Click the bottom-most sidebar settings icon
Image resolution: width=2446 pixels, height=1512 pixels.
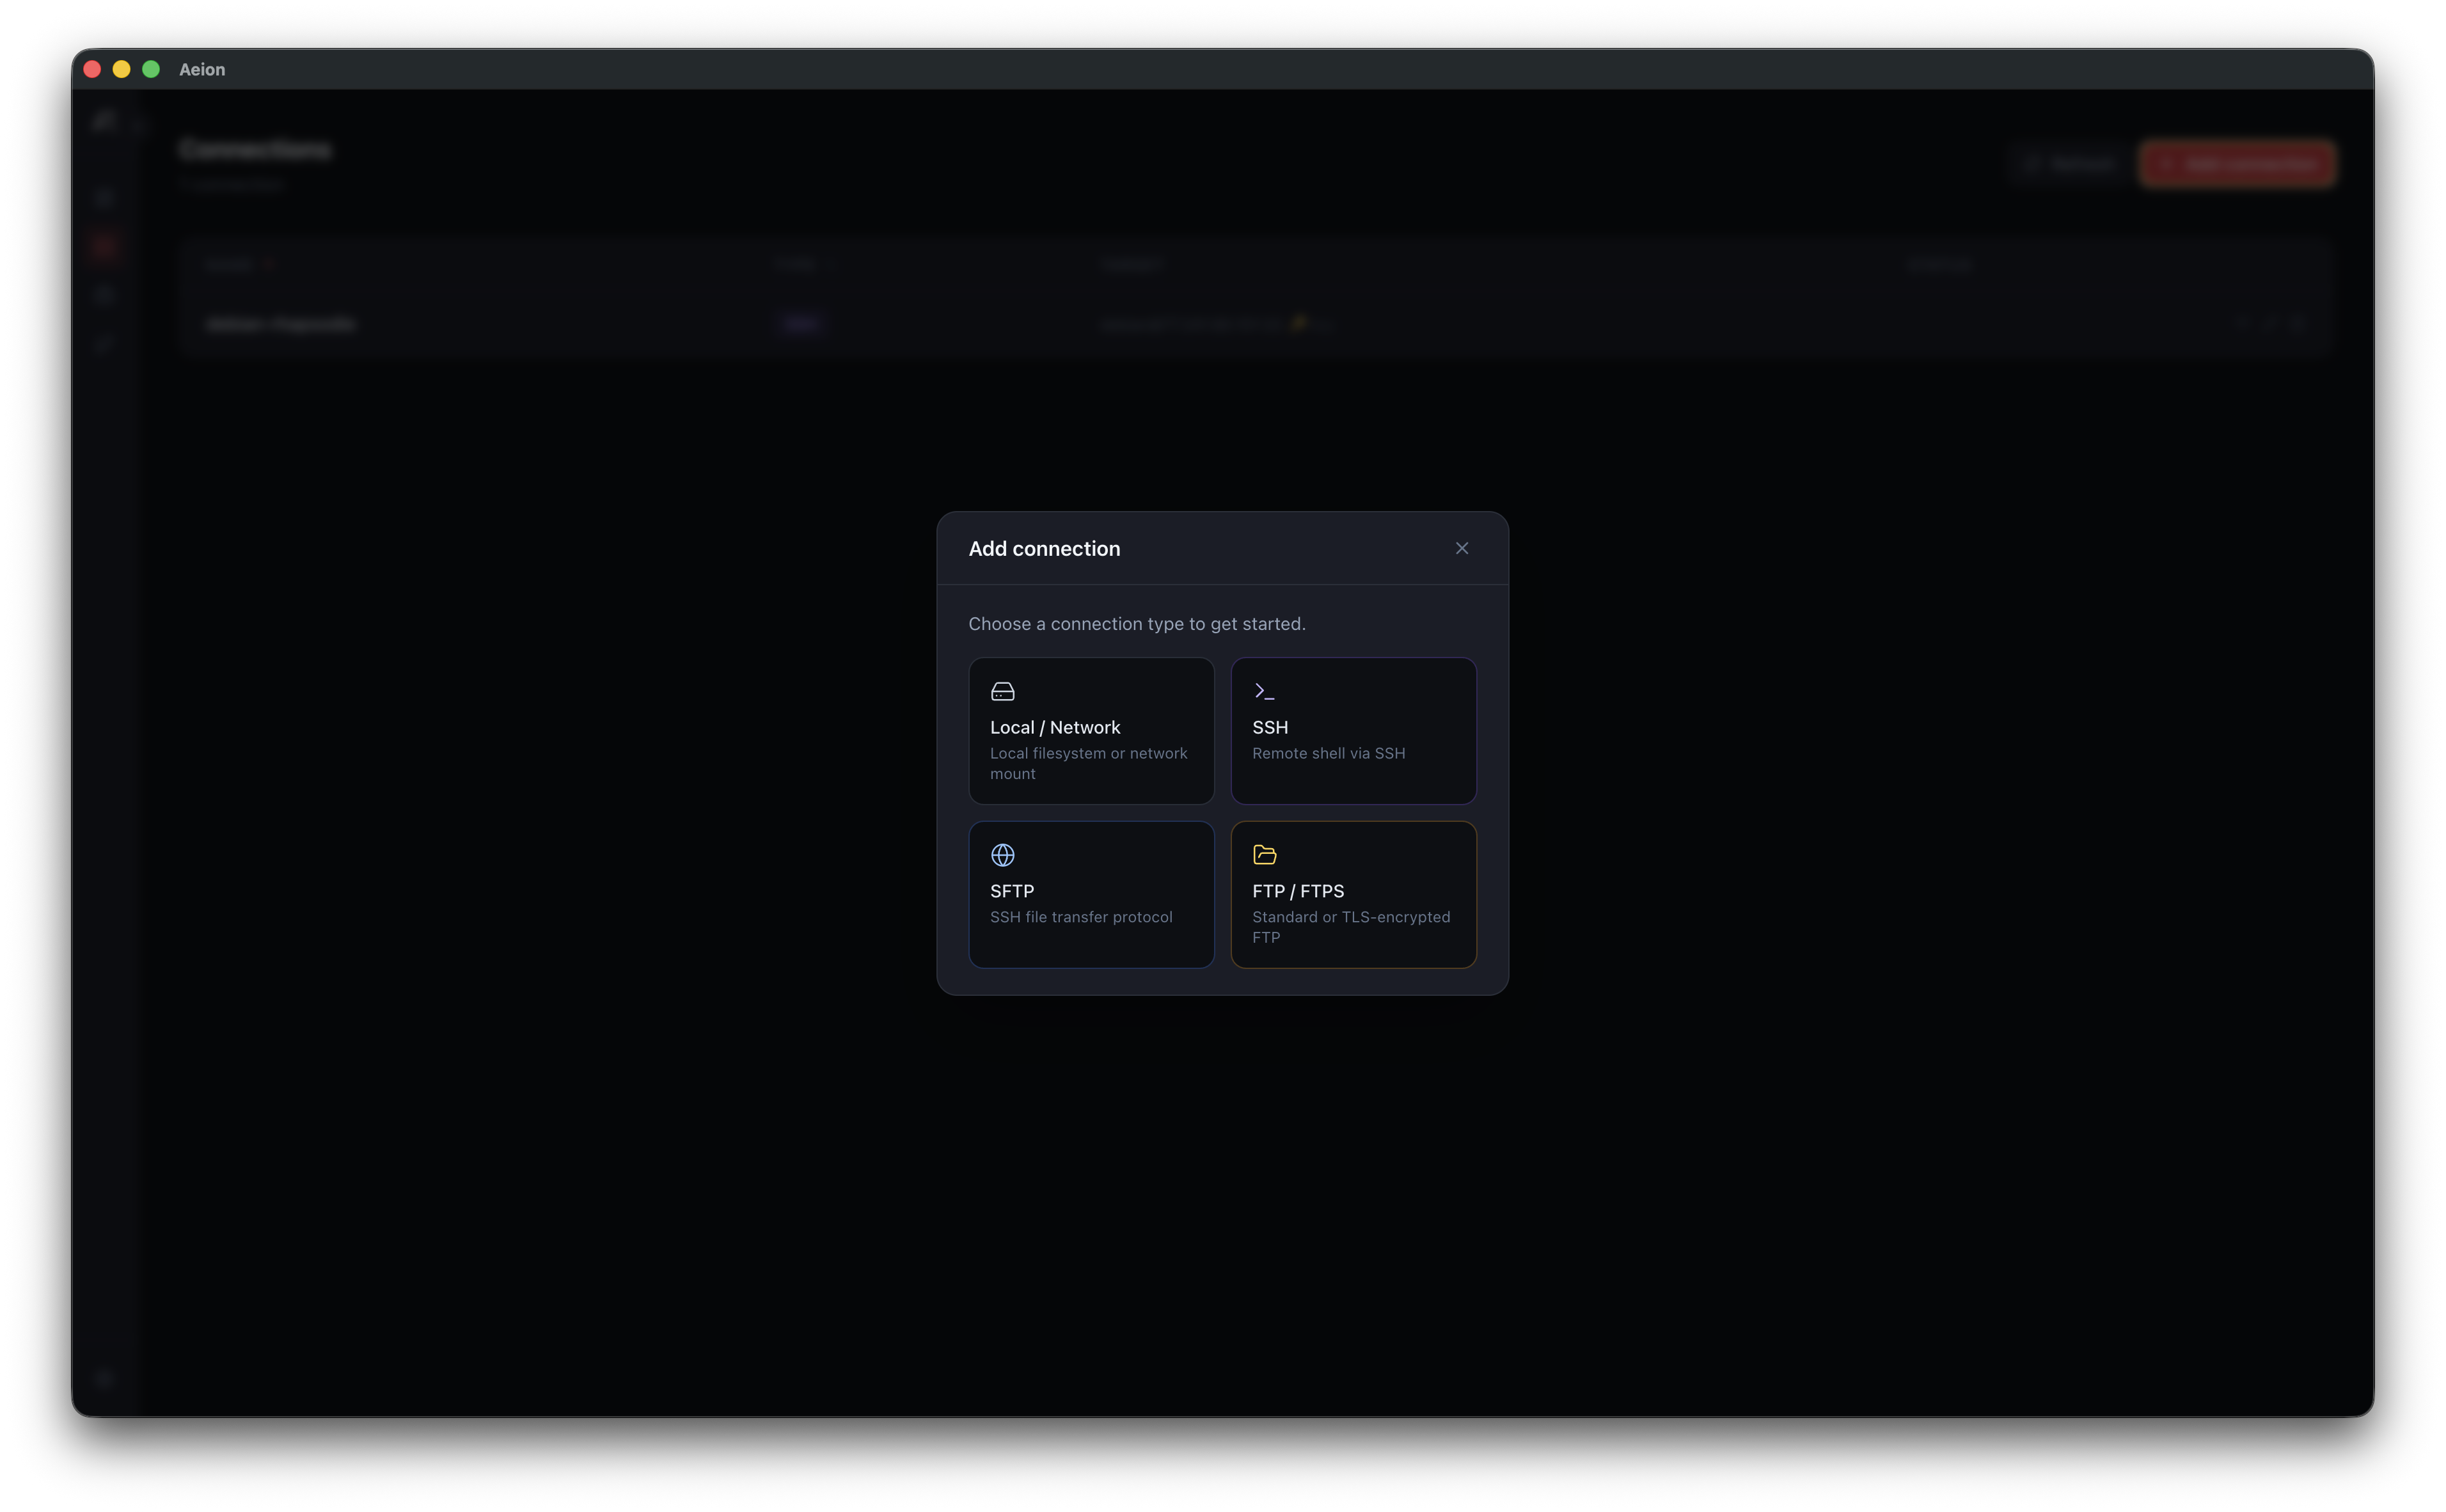[x=104, y=1378]
